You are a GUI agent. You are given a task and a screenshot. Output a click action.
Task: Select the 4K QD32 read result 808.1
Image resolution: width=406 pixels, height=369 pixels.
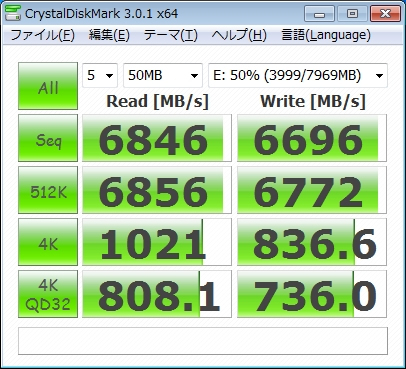pos(157,294)
